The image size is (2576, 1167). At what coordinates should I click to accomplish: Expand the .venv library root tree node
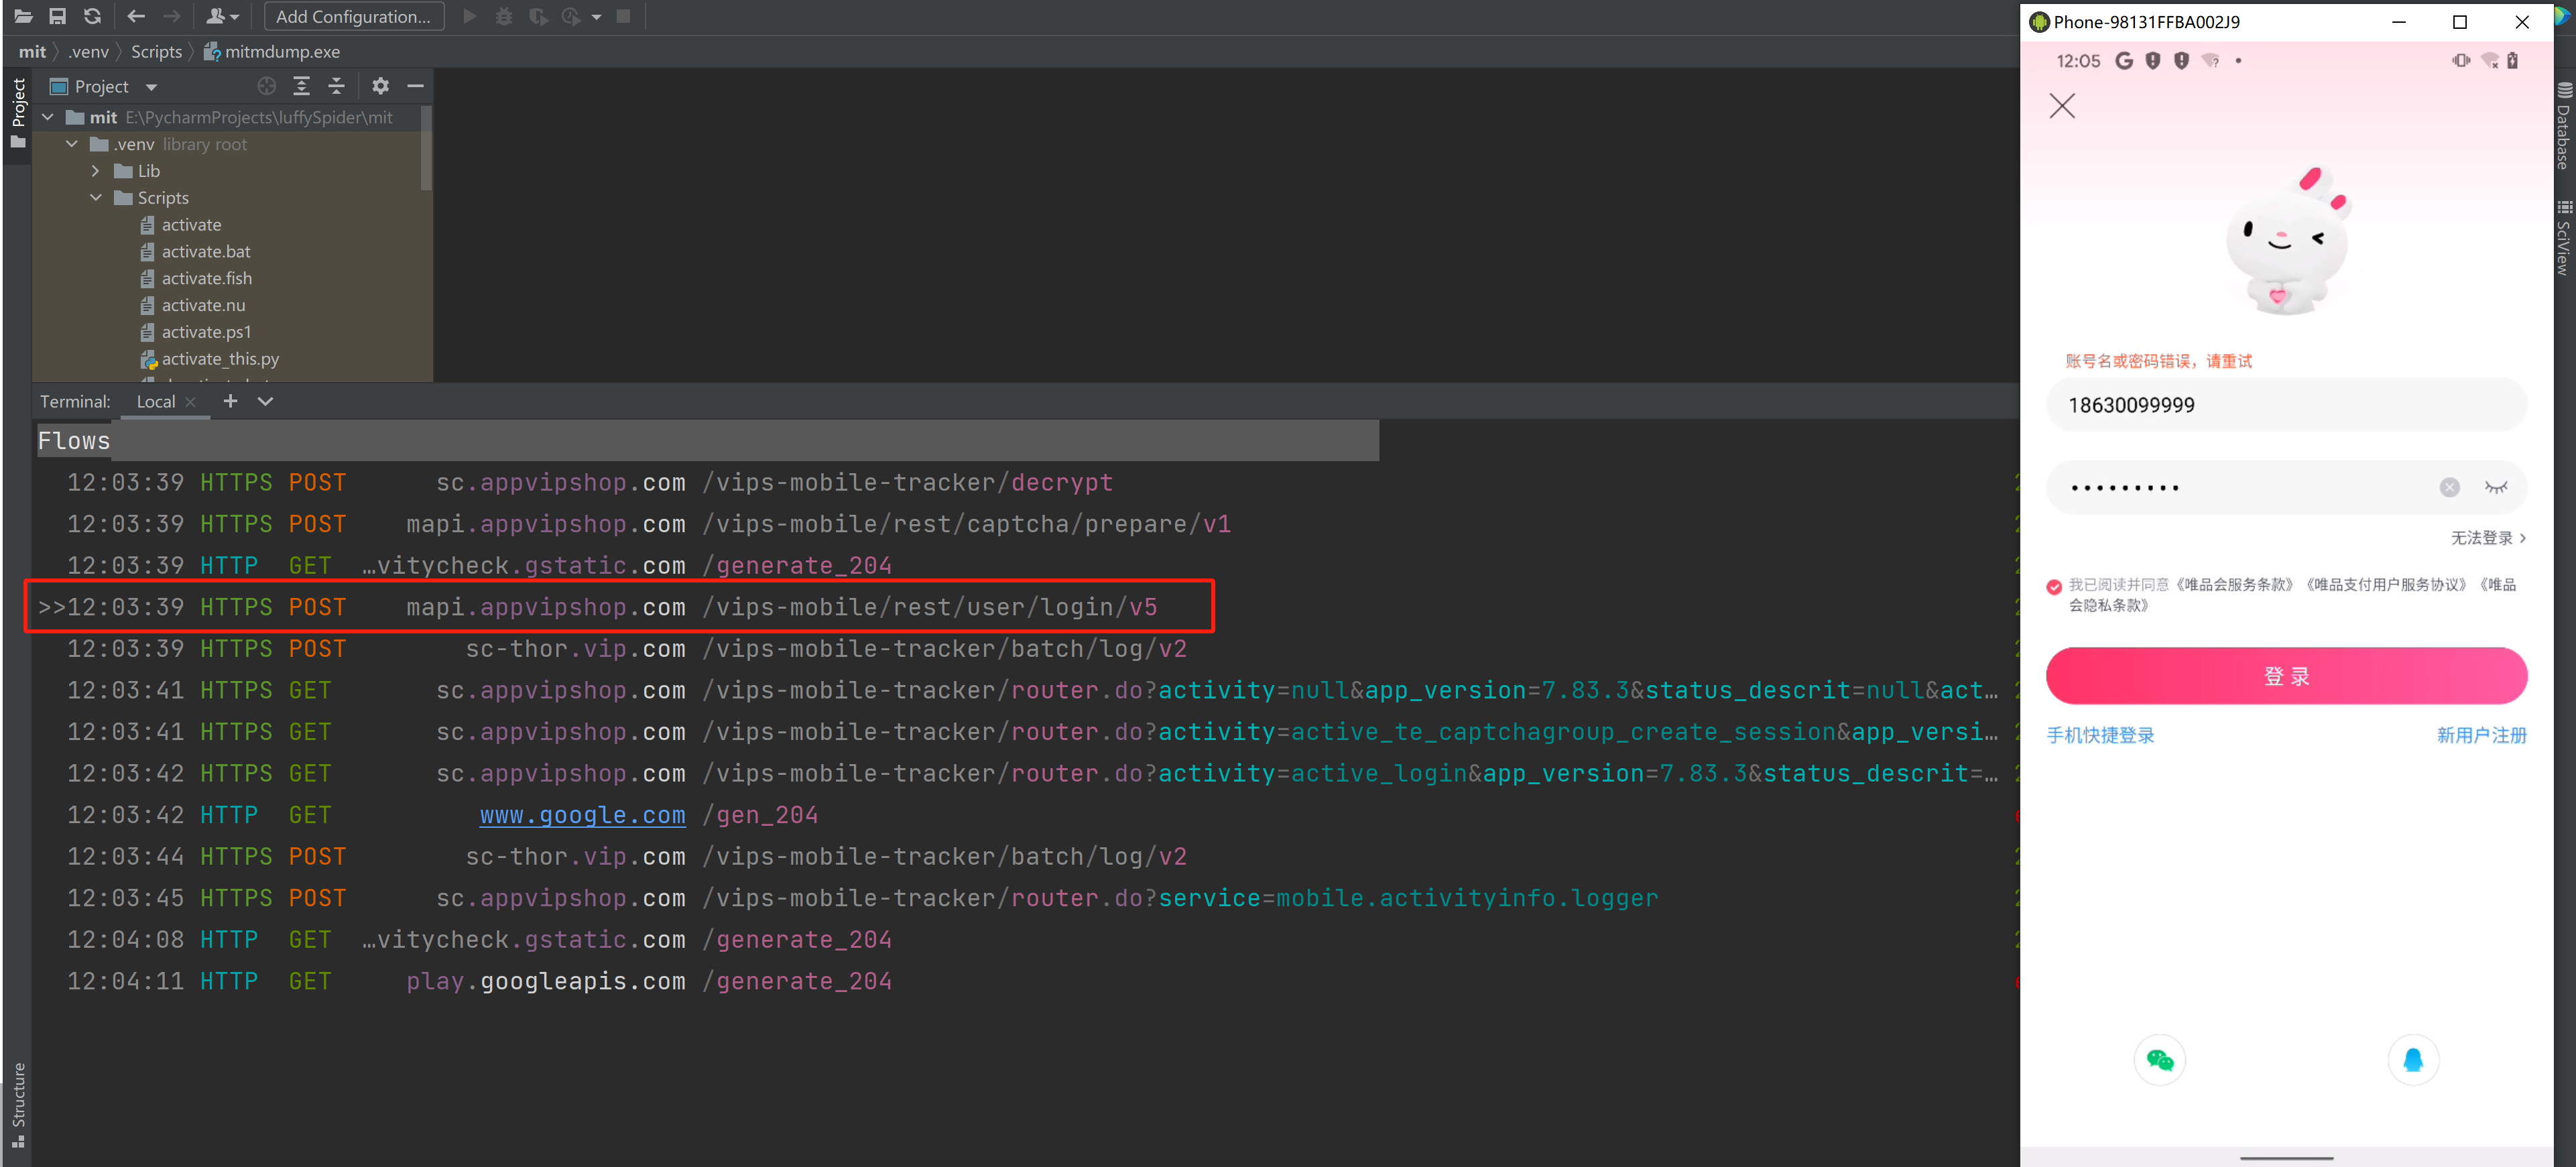tap(72, 143)
